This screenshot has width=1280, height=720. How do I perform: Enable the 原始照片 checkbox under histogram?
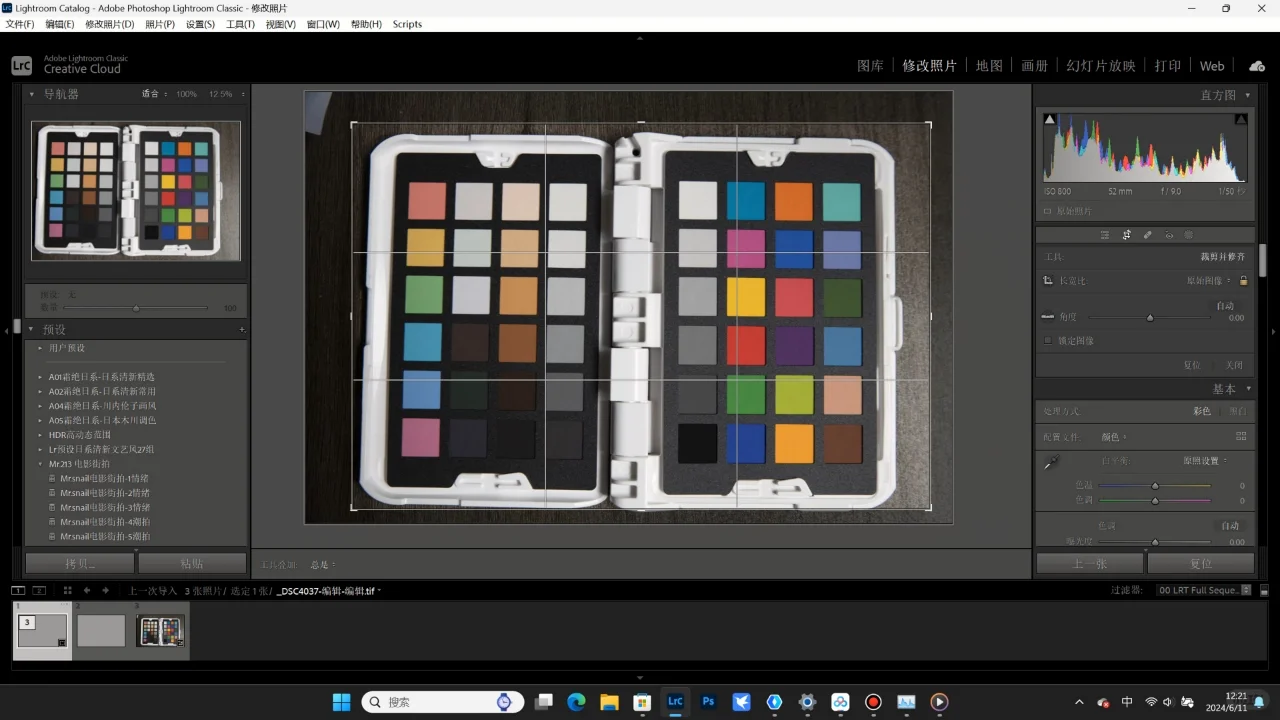pyautogui.click(x=1048, y=212)
